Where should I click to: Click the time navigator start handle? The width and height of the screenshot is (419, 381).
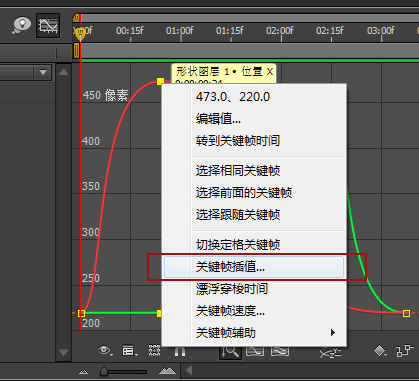coord(76,18)
